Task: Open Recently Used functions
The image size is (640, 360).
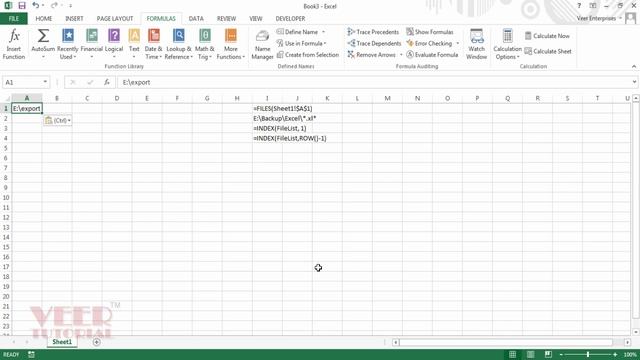Action: [x=67, y=44]
